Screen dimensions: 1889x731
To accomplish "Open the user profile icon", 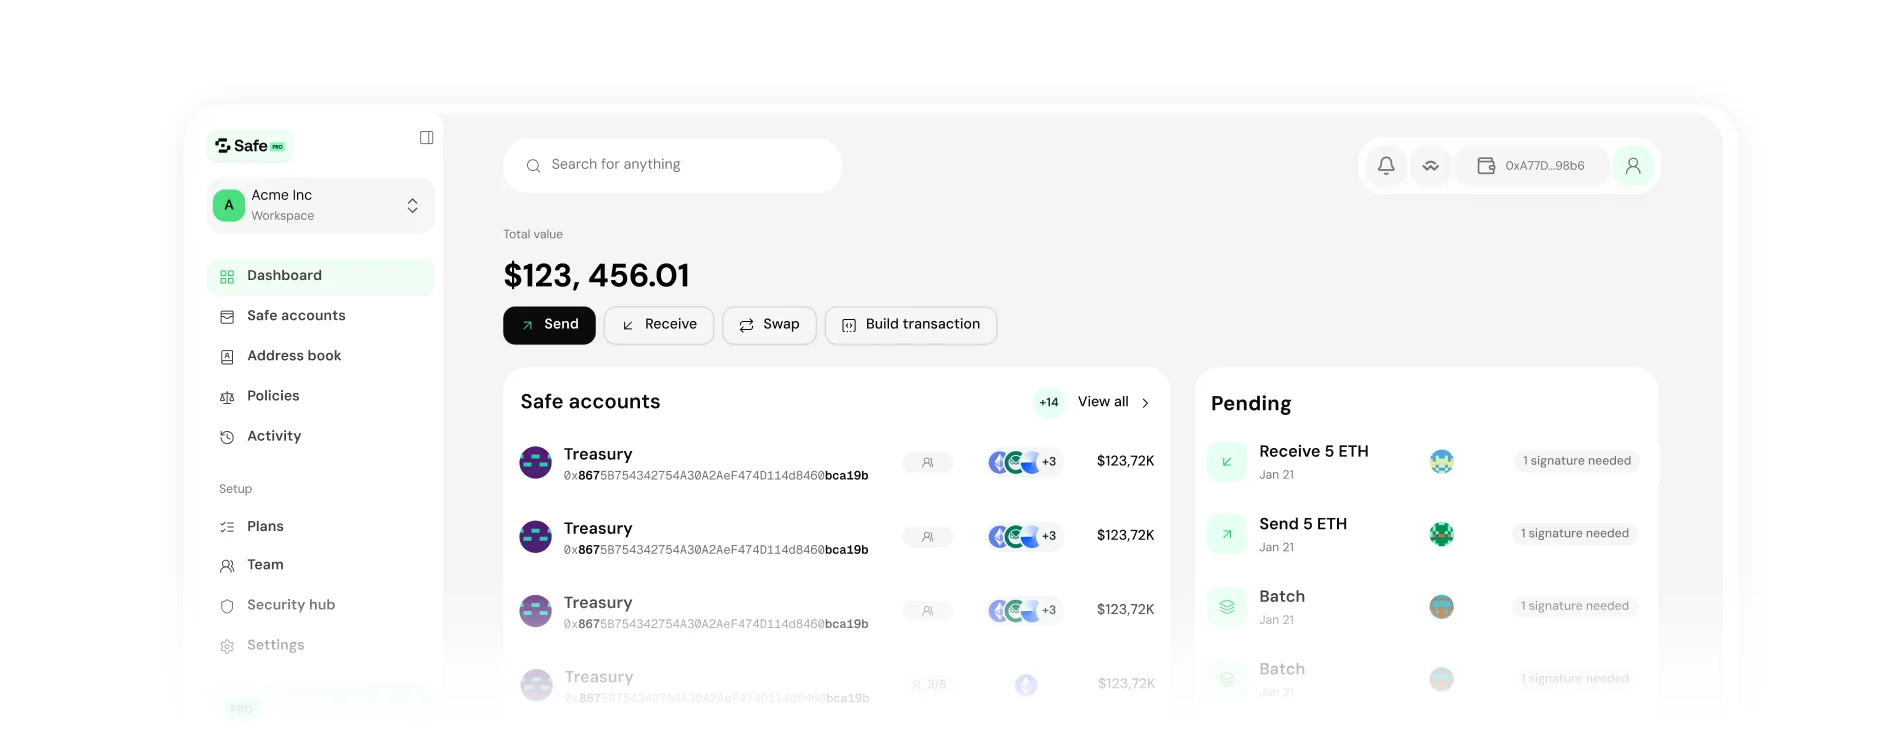I will coord(1633,166).
